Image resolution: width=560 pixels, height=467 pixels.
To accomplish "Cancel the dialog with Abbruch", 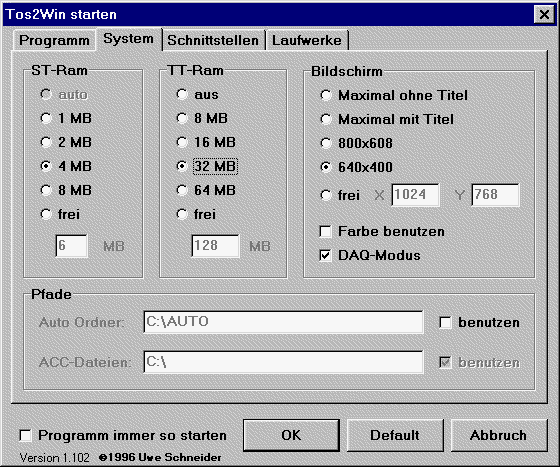I will (x=499, y=435).
